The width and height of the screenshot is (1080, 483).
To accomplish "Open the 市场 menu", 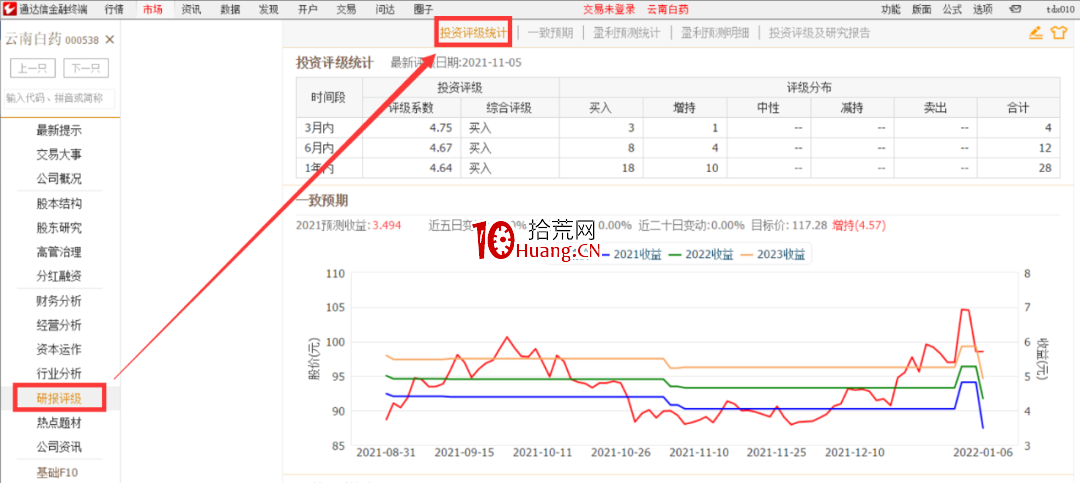I will [x=153, y=10].
